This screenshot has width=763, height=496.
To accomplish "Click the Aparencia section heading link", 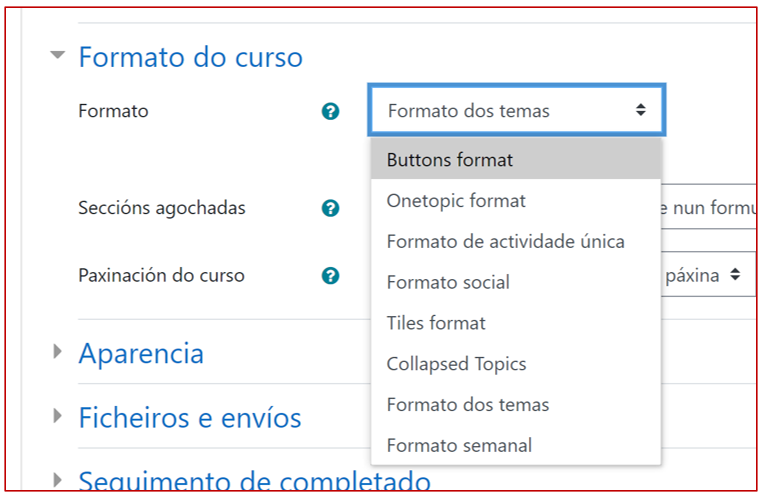I will click(x=141, y=353).
